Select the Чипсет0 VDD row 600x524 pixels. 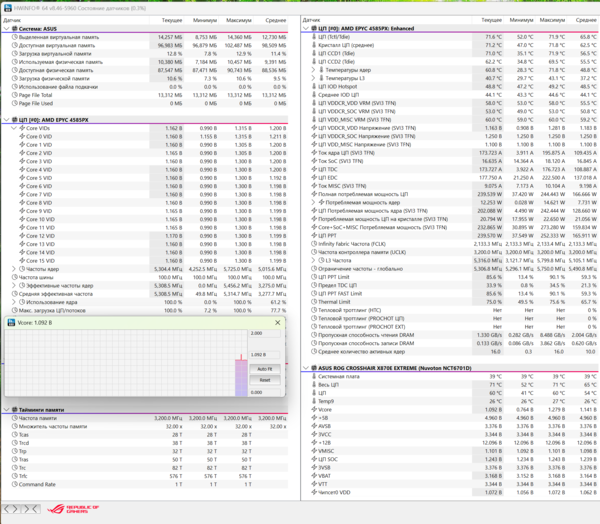click(450, 492)
